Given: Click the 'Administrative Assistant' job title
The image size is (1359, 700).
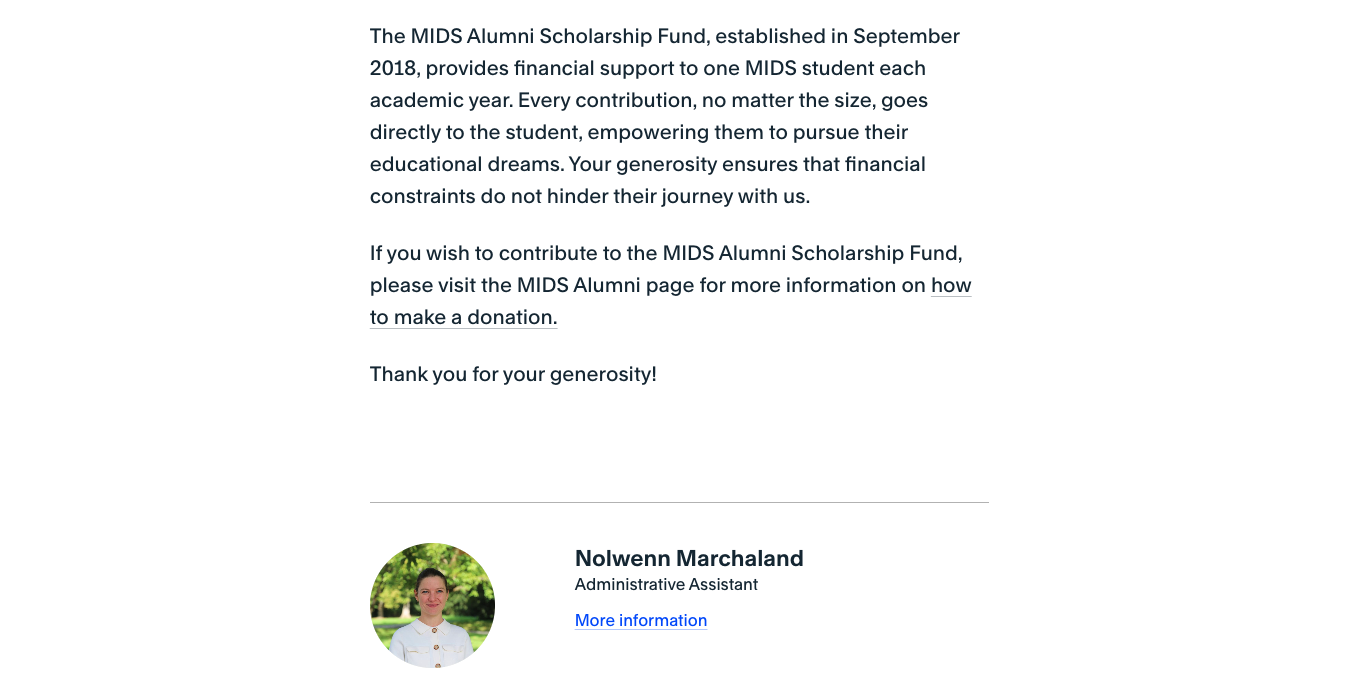Looking at the screenshot, I should (x=666, y=584).
